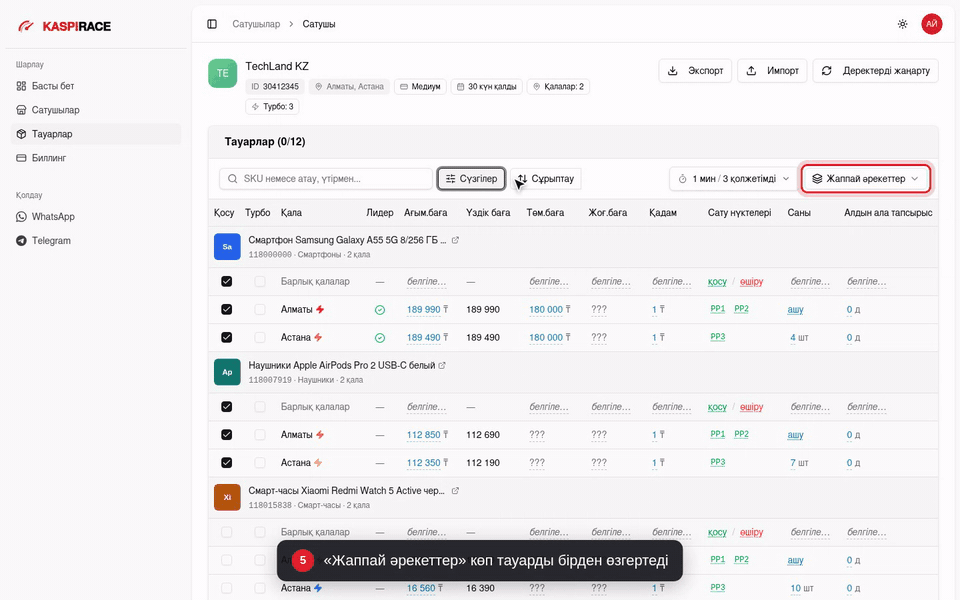Open Сатушылар in the sidebar menu
960x600 pixels.
(x=96, y=110)
